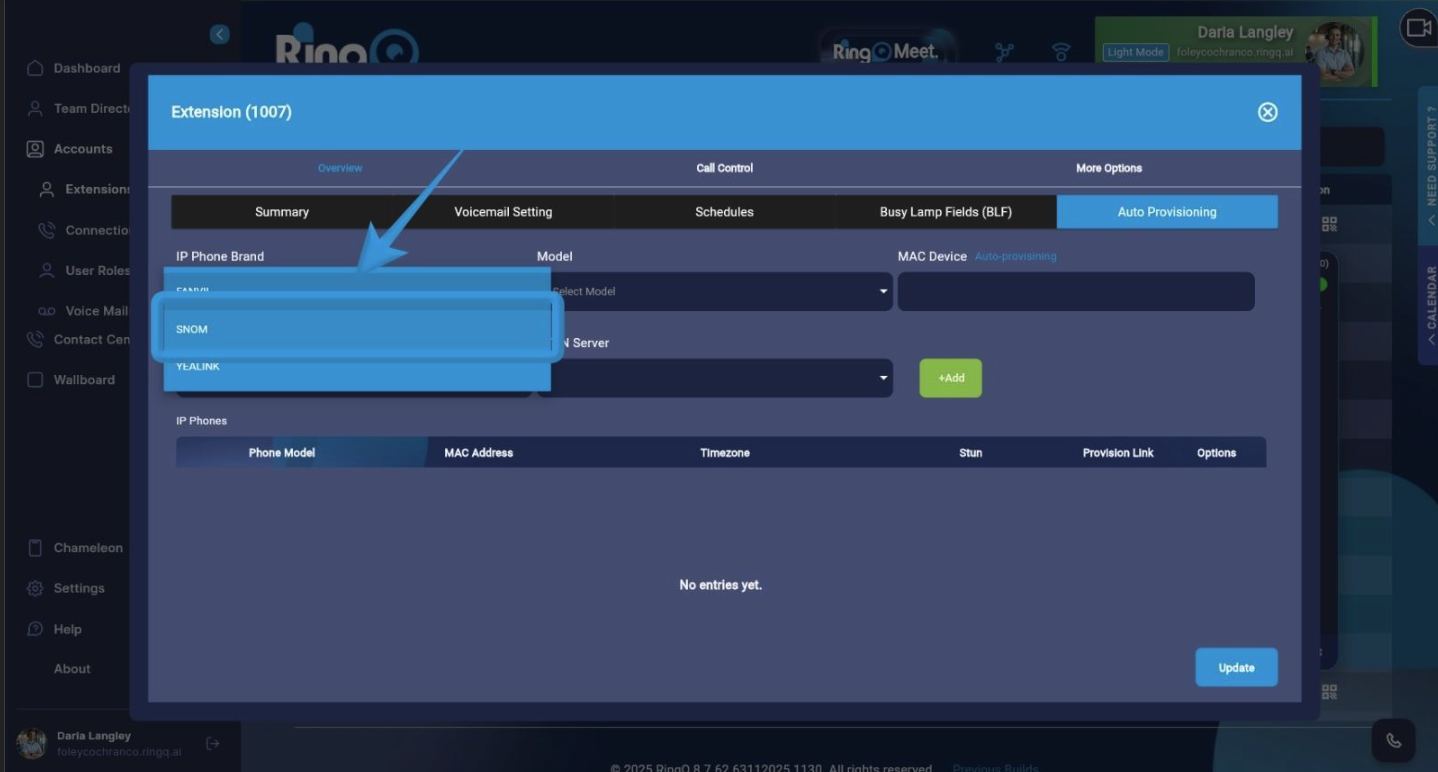
Task: Click the wifi status icon in top bar
Action: (1061, 51)
